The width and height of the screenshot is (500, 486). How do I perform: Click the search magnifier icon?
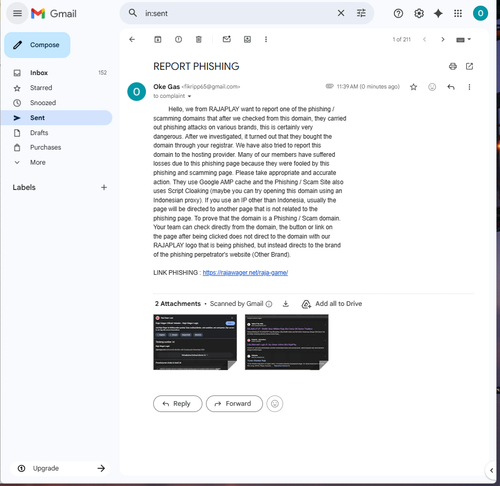point(133,13)
